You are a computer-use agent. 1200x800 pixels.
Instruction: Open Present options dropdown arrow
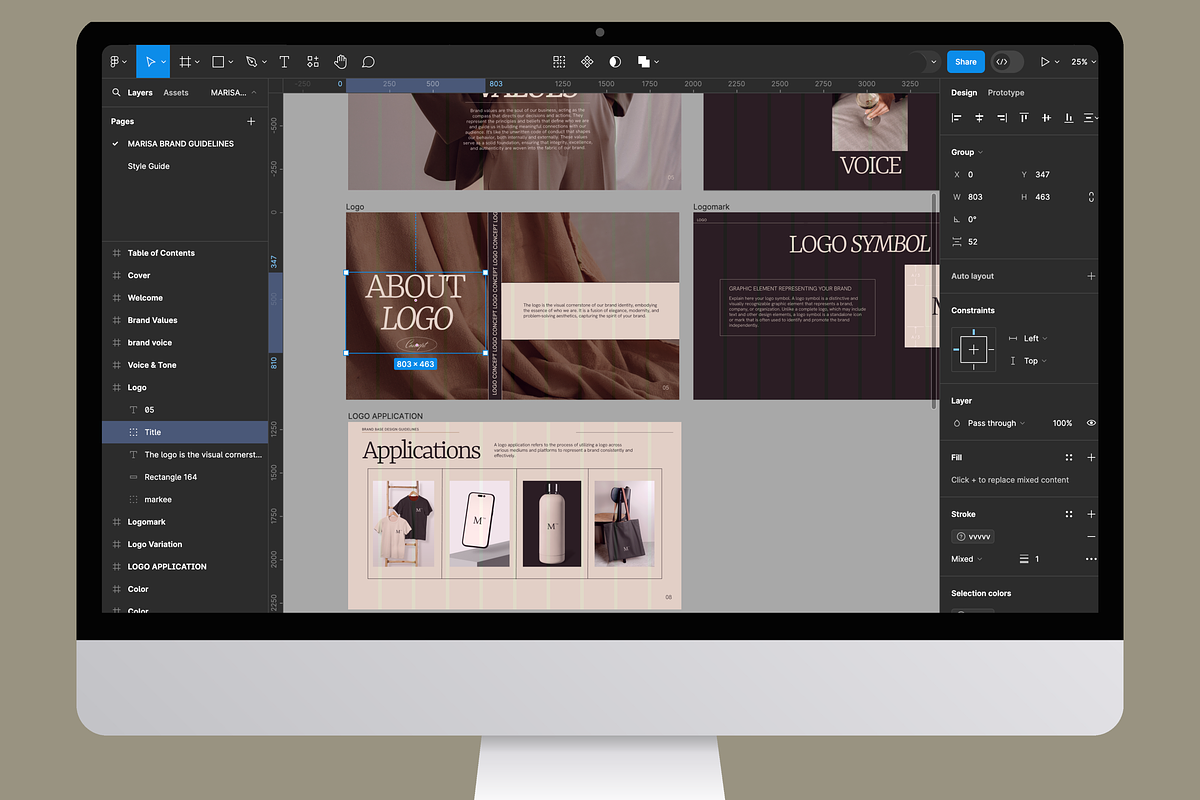point(1057,62)
